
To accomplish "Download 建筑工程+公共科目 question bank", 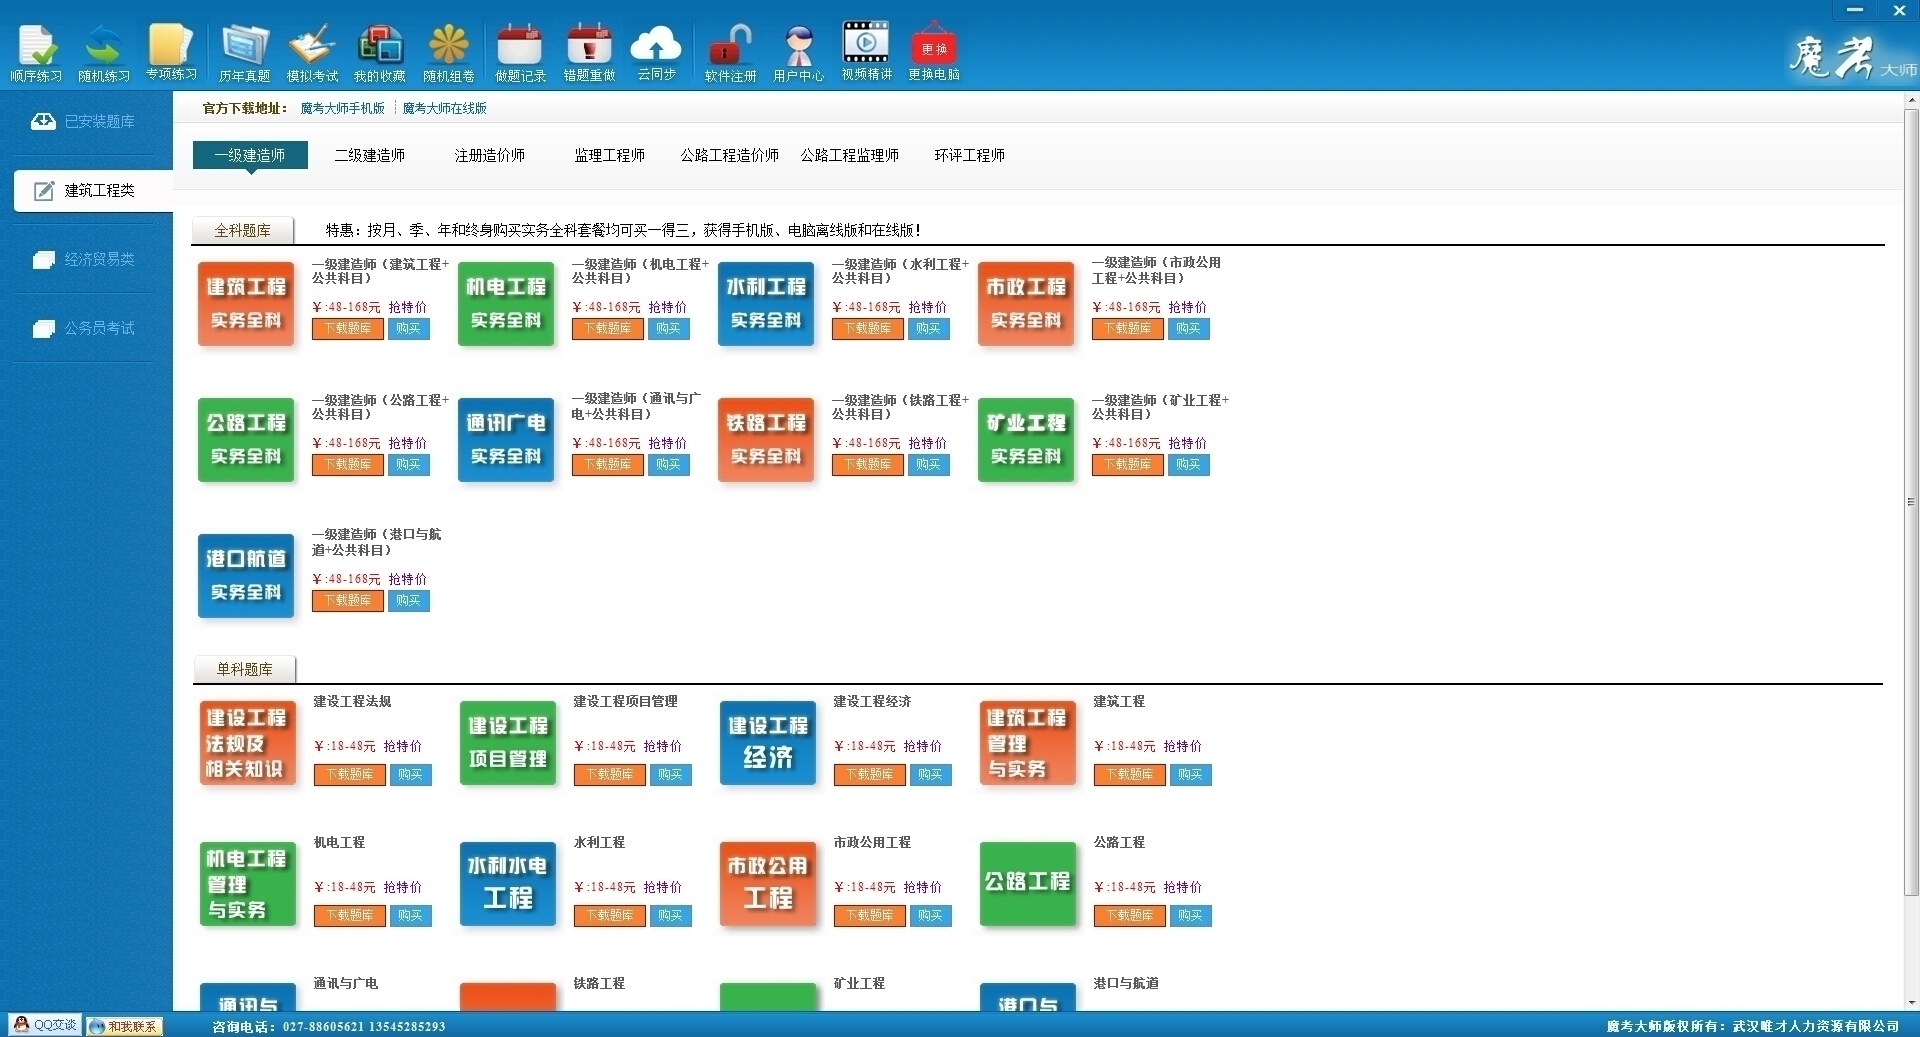I will 348,329.
